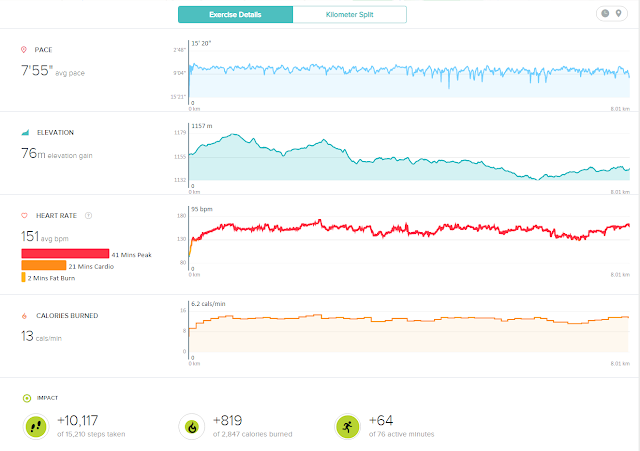Click the "PACE" section heading

coord(43,50)
